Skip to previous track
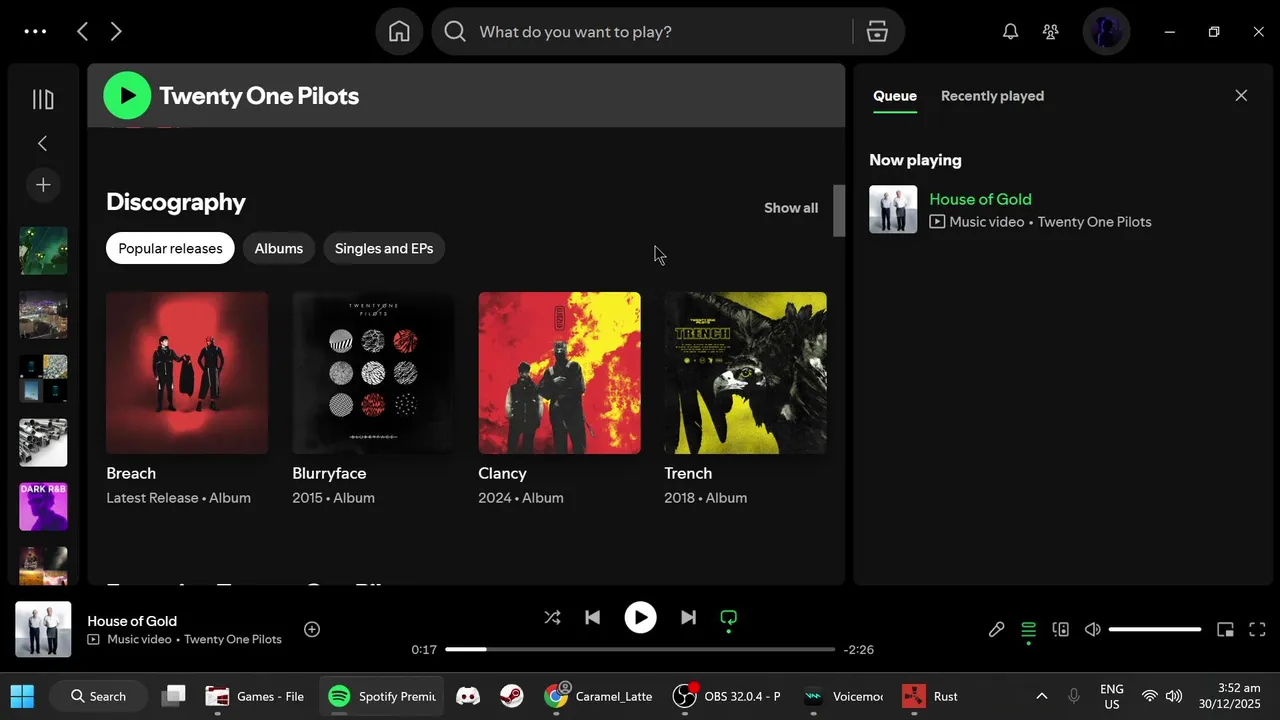This screenshot has width=1280, height=720. pyautogui.click(x=592, y=618)
